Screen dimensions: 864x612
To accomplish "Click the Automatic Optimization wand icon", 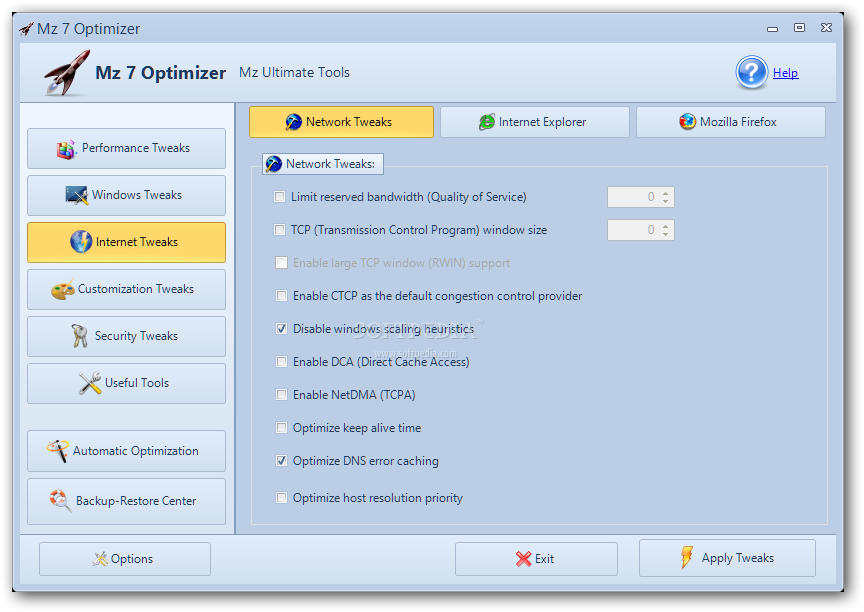I will click(57, 451).
